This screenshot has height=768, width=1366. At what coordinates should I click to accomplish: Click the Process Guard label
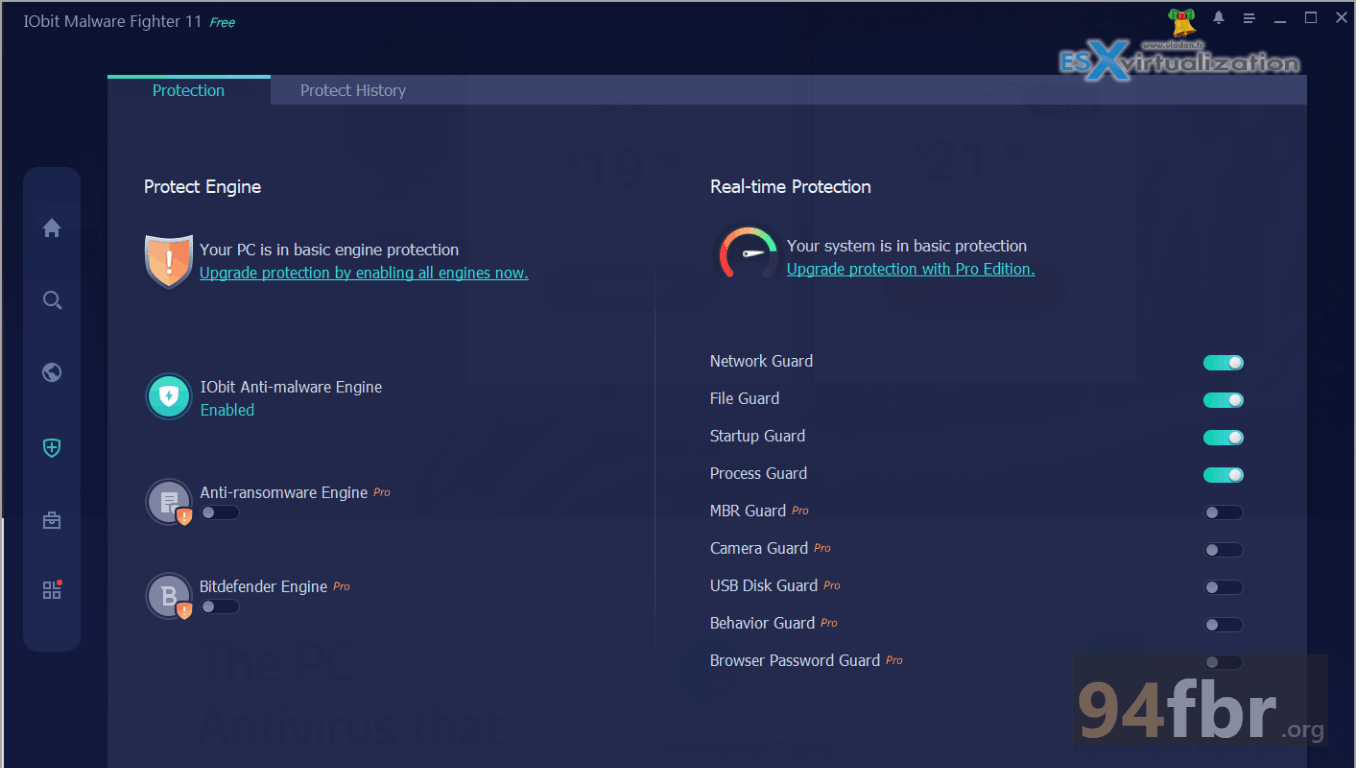[758, 473]
